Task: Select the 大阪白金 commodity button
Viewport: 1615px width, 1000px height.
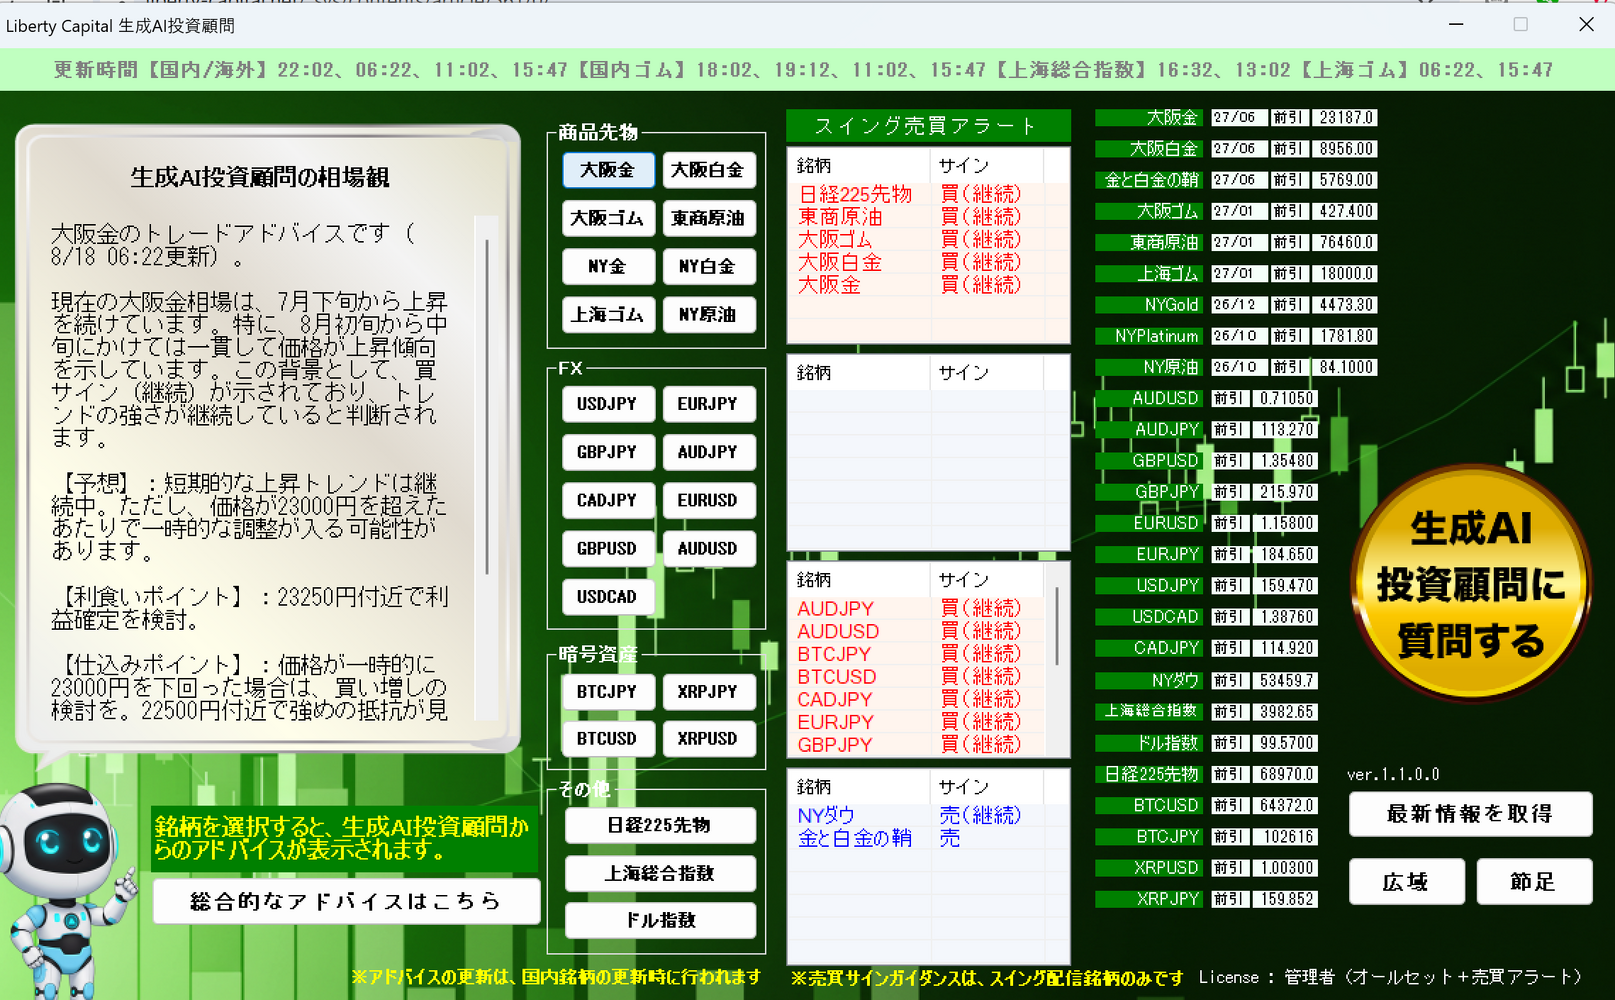Action: [x=708, y=170]
